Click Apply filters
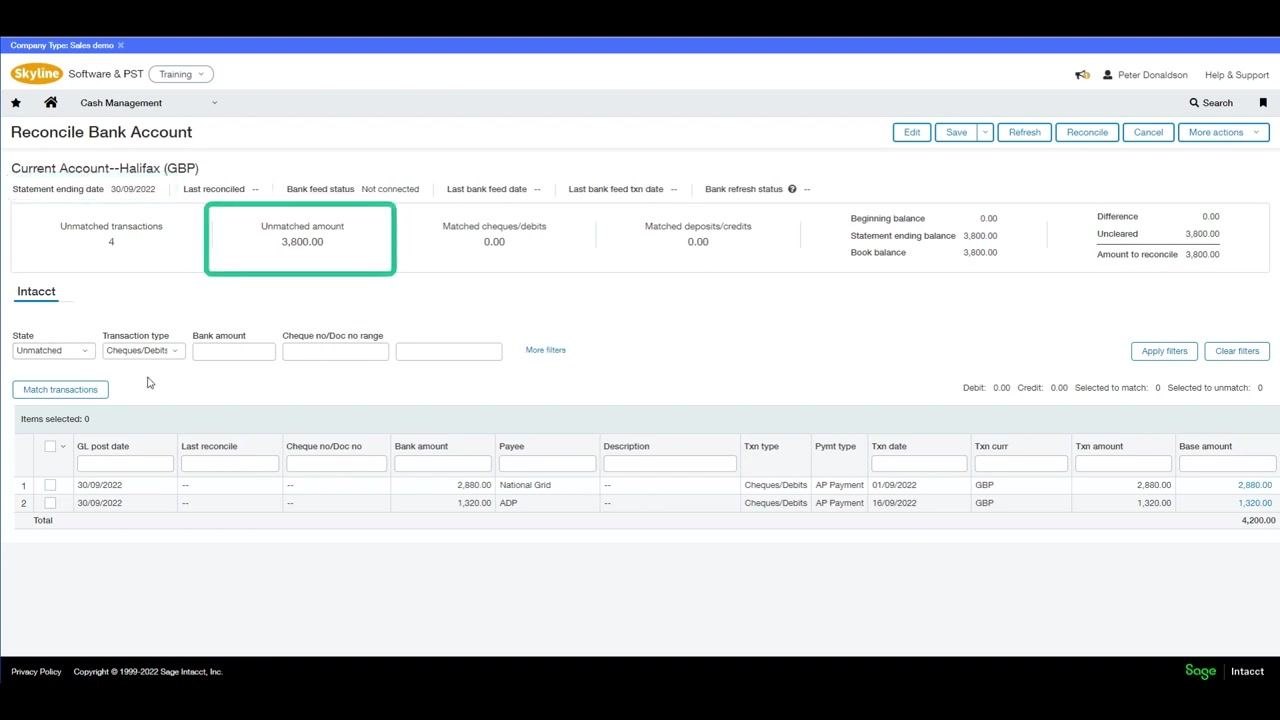Viewport: 1280px width, 720px height. click(x=1165, y=351)
